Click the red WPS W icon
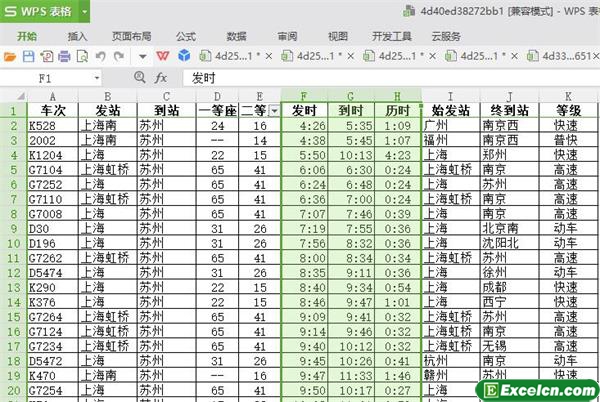The width and height of the screenshot is (600, 402). pos(163,56)
